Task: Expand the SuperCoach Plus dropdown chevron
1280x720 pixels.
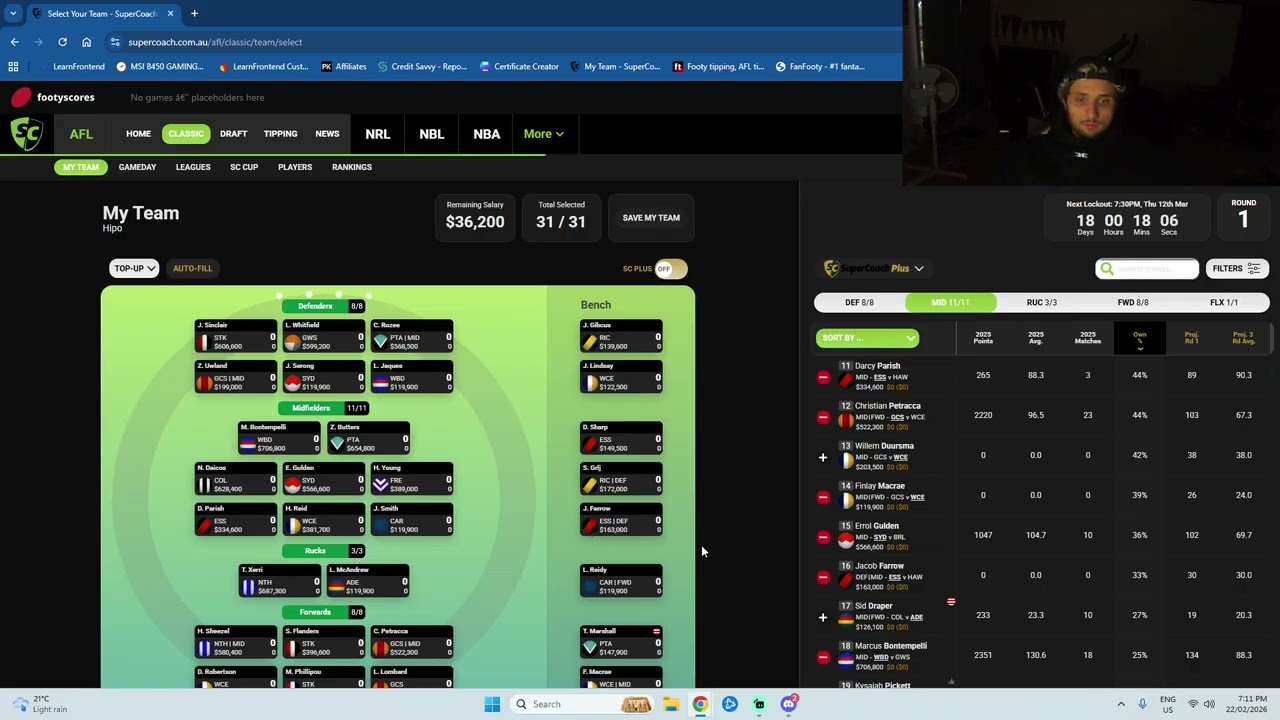Action: [x=919, y=268]
